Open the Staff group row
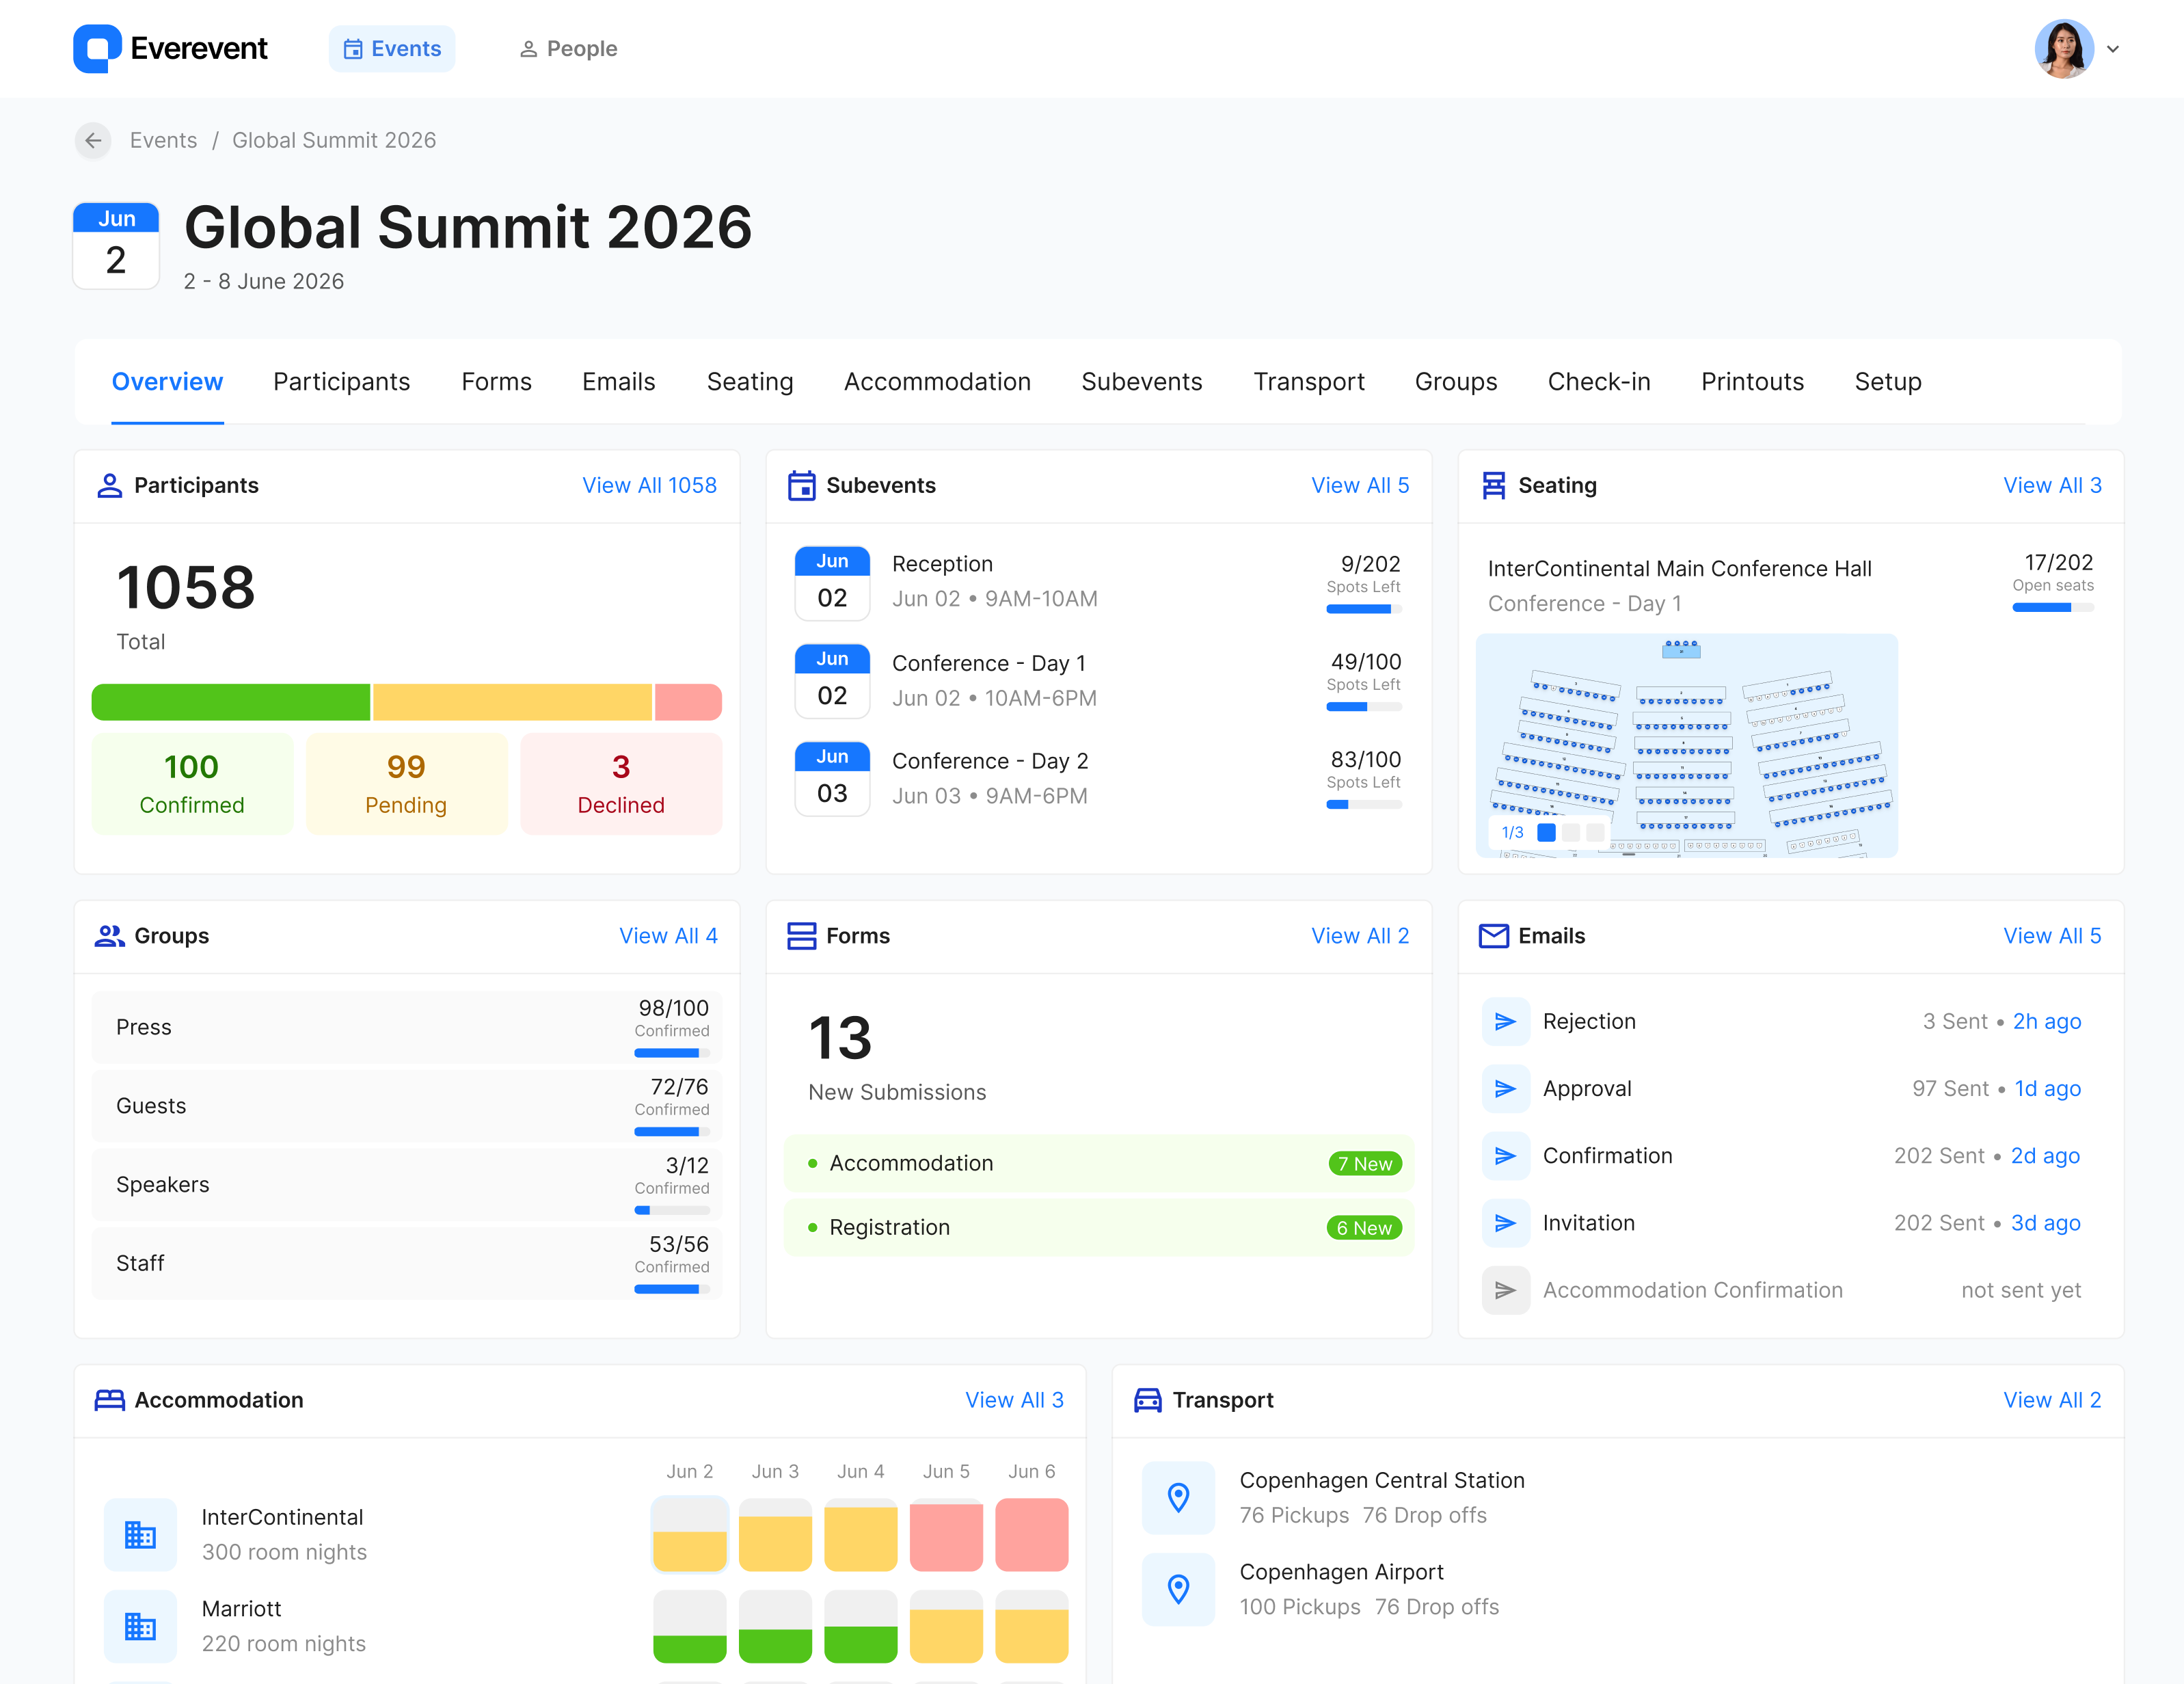Image resolution: width=2184 pixels, height=1684 pixels. click(407, 1264)
